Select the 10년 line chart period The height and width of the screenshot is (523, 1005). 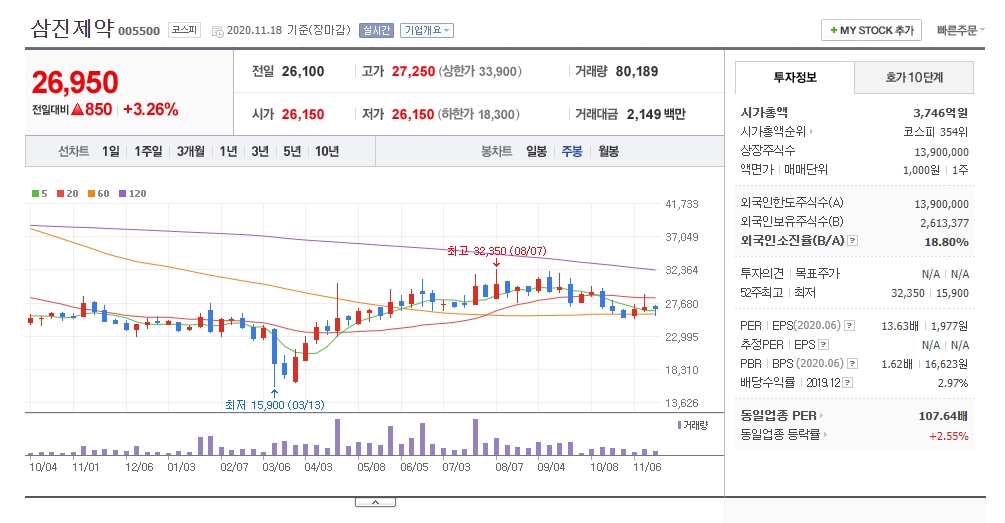327,151
